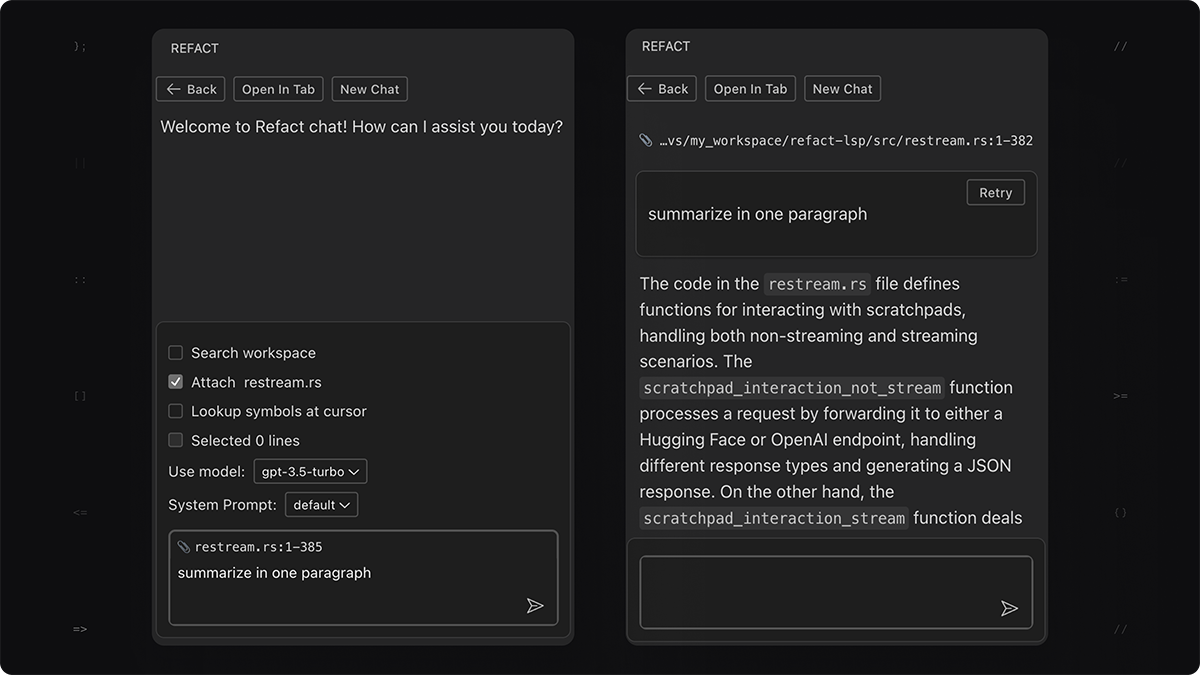The height and width of the screenshot is (675, 1200).
Task: Enable the Search workspace checkbox
Action: 176,353
